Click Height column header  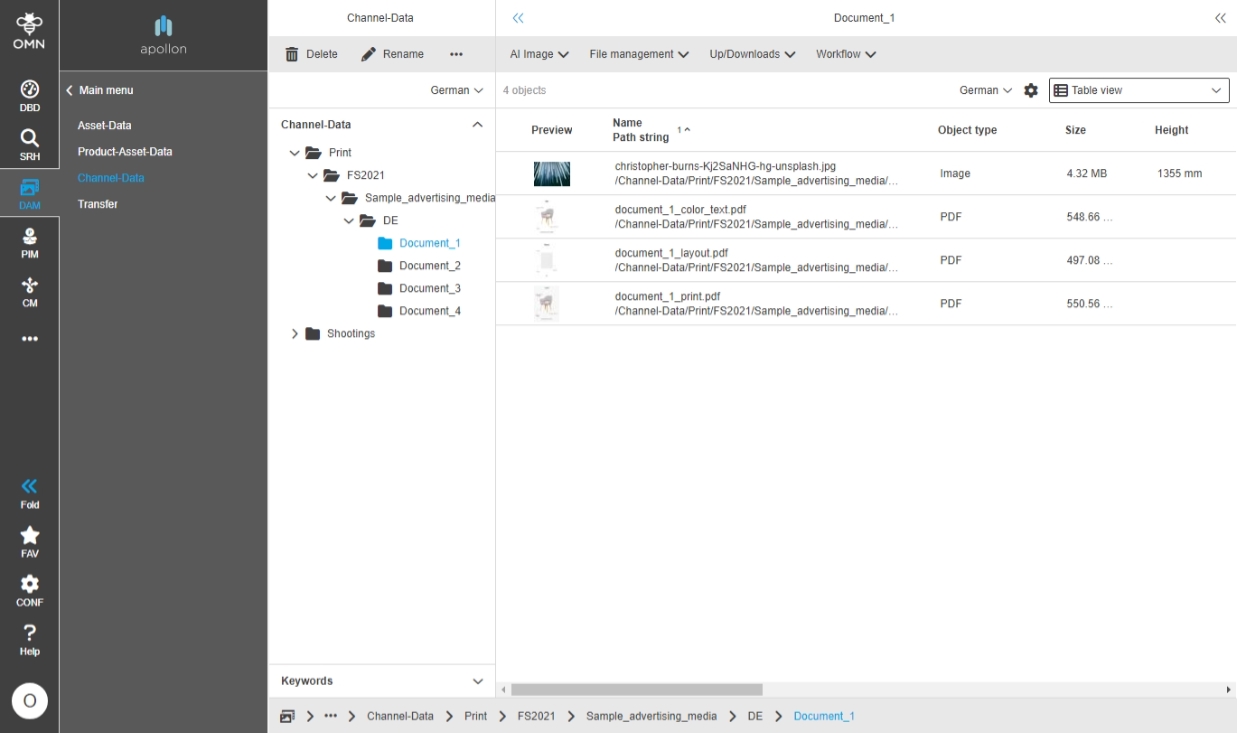click(1171, 130)
